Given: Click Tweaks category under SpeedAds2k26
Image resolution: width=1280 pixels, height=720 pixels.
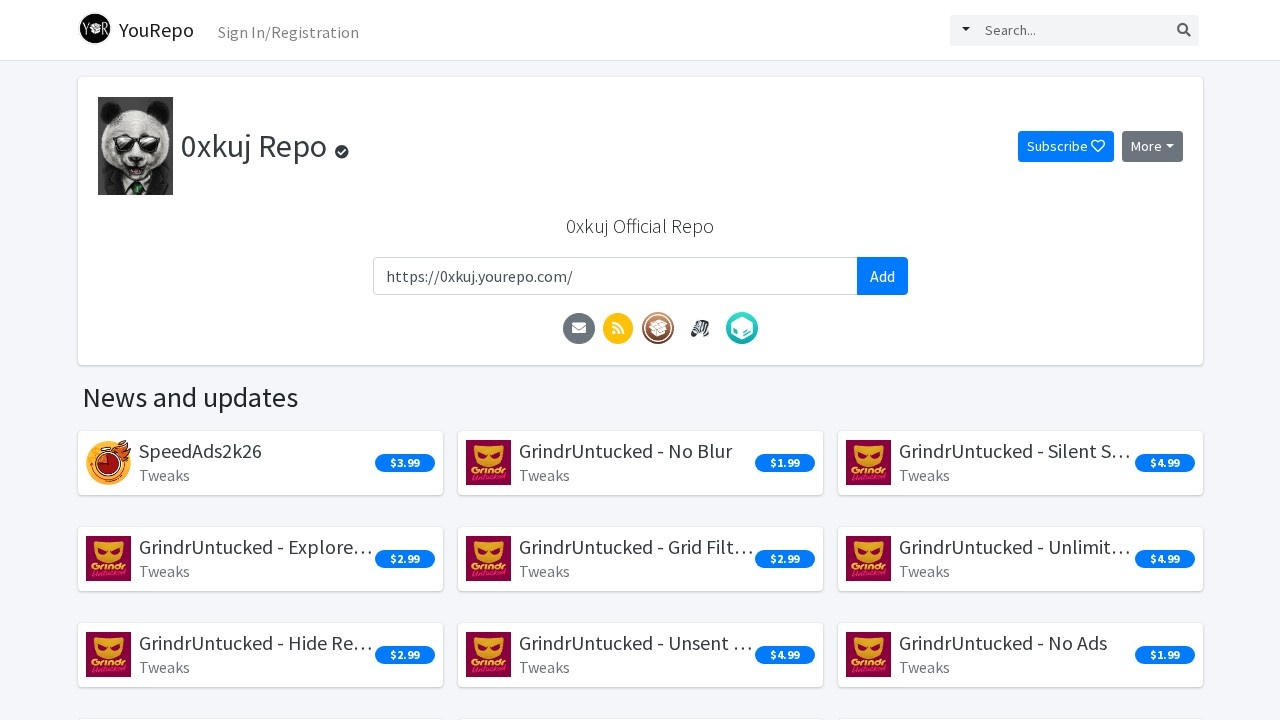Looking at the screenshot, I should (x=164, y=476).
